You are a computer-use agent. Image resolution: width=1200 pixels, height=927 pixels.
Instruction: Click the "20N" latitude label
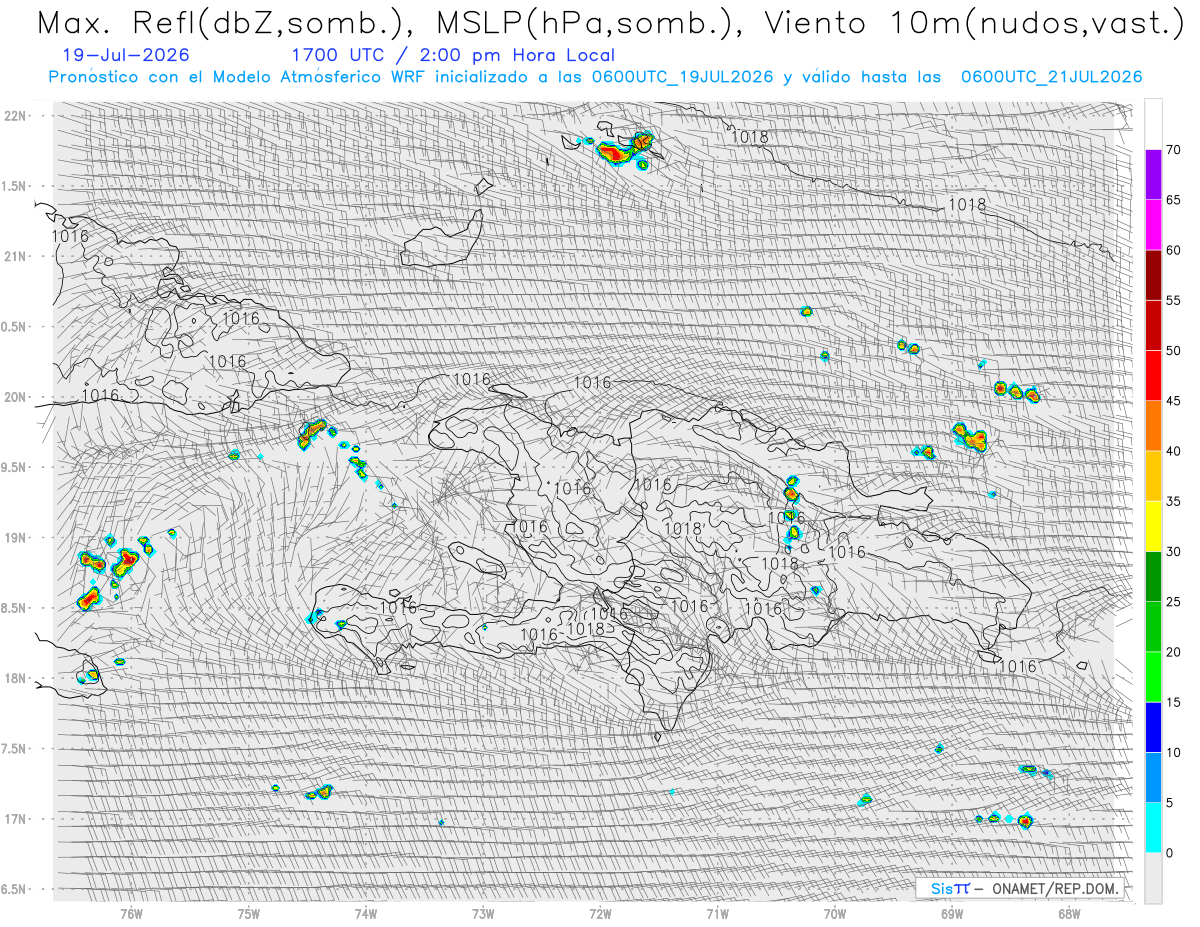coord(16,397)
